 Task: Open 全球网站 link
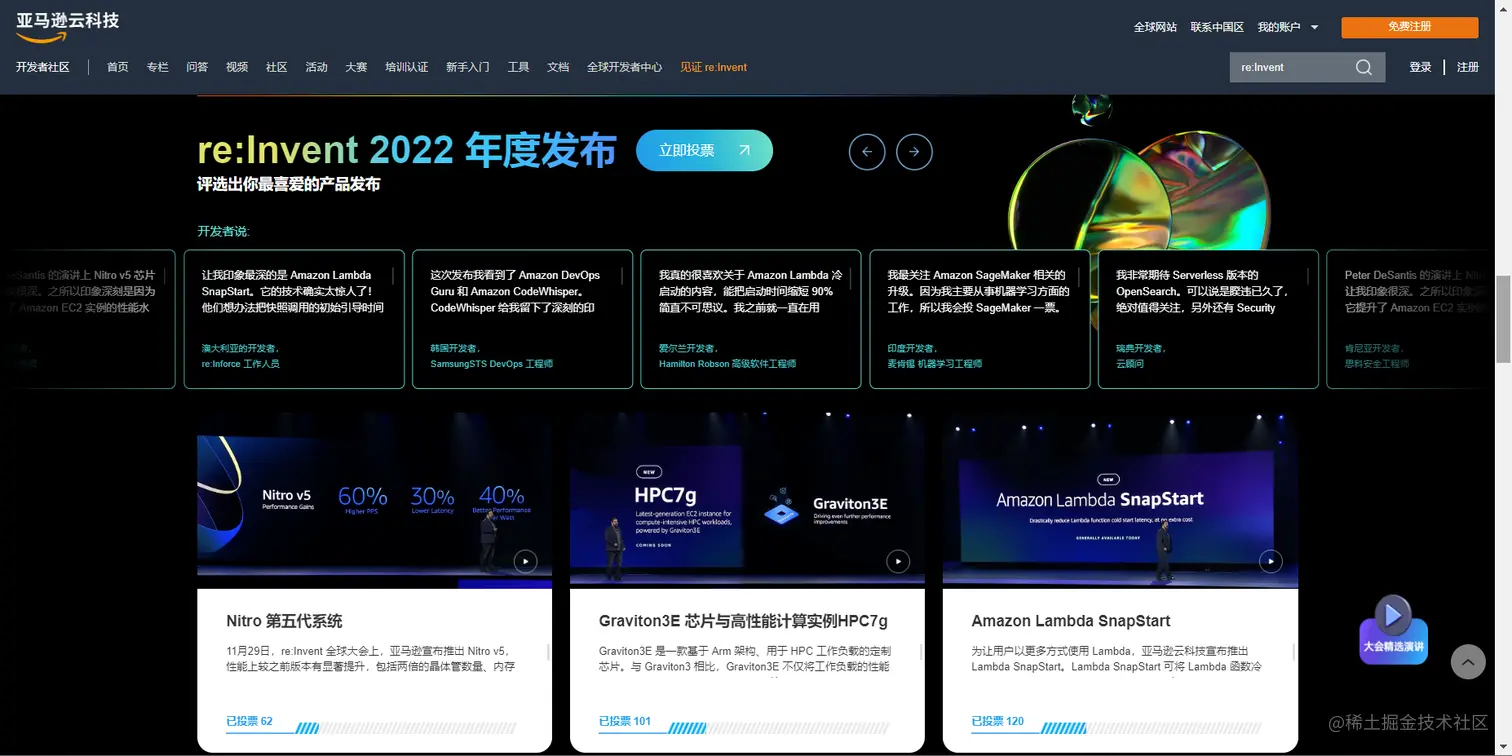click(1155, 27)
